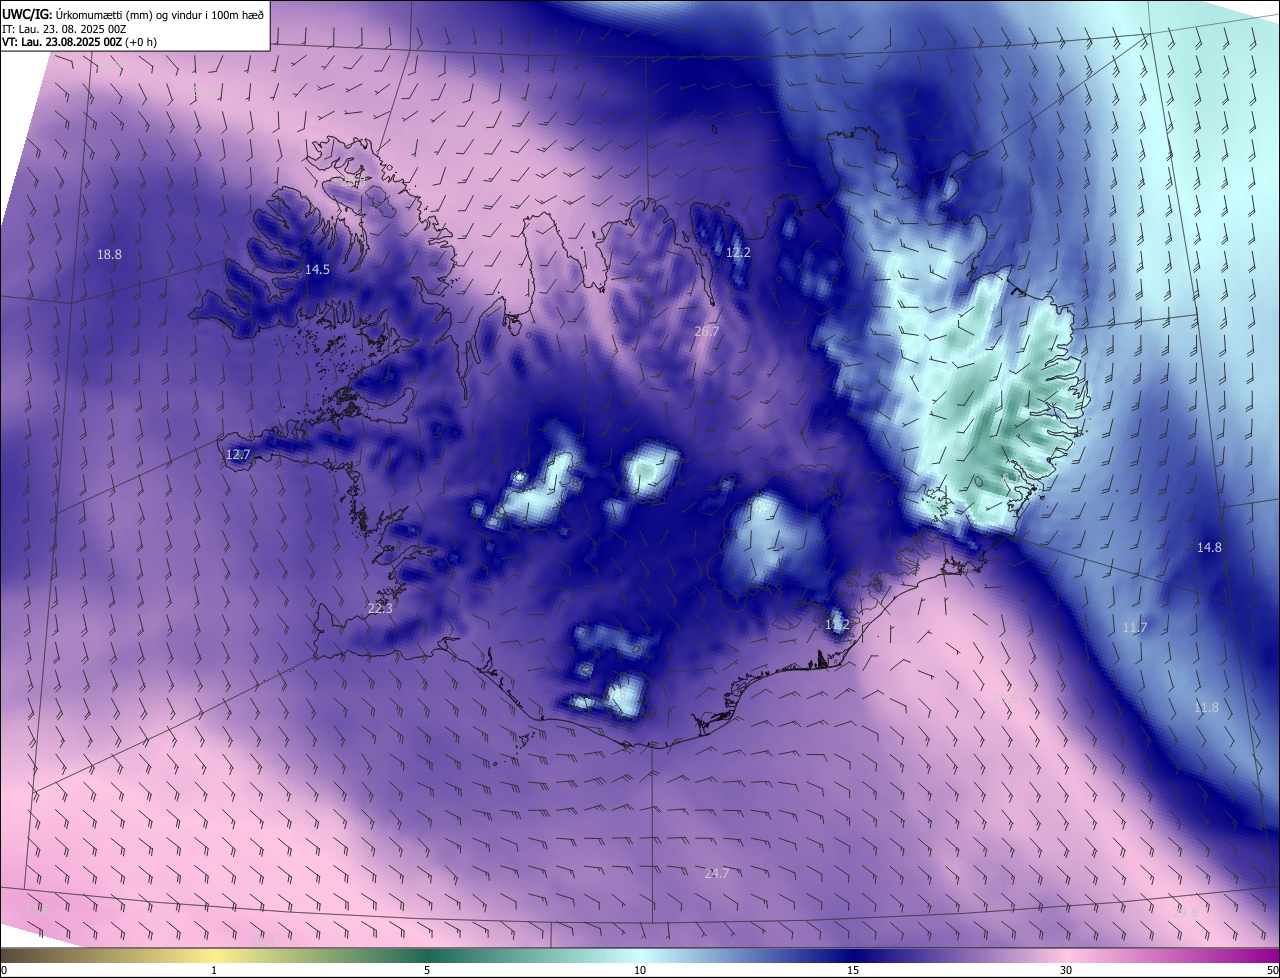Click the 14.5 value over the Westfjords
The image size is (1280, 978).
pyautogui.click(x=317, y=270)
